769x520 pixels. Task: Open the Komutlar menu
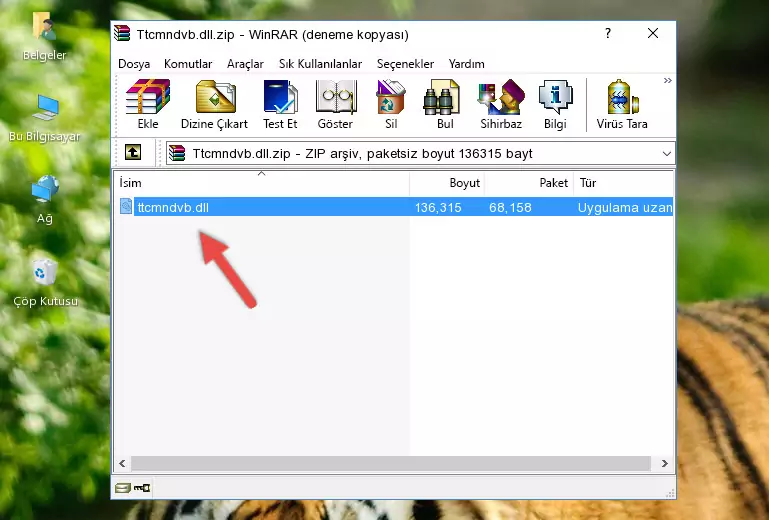(188, 64)
